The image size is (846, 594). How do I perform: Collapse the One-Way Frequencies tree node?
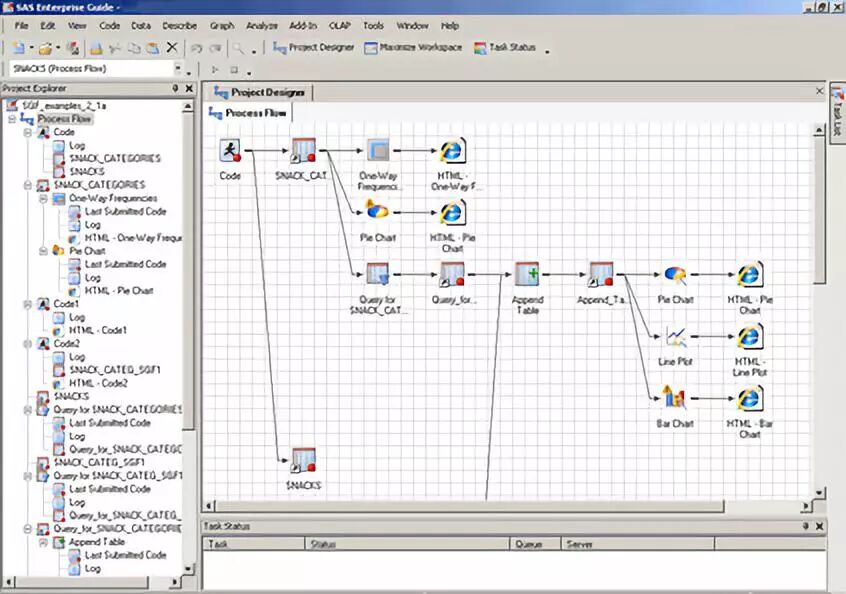tap(44, 199)
